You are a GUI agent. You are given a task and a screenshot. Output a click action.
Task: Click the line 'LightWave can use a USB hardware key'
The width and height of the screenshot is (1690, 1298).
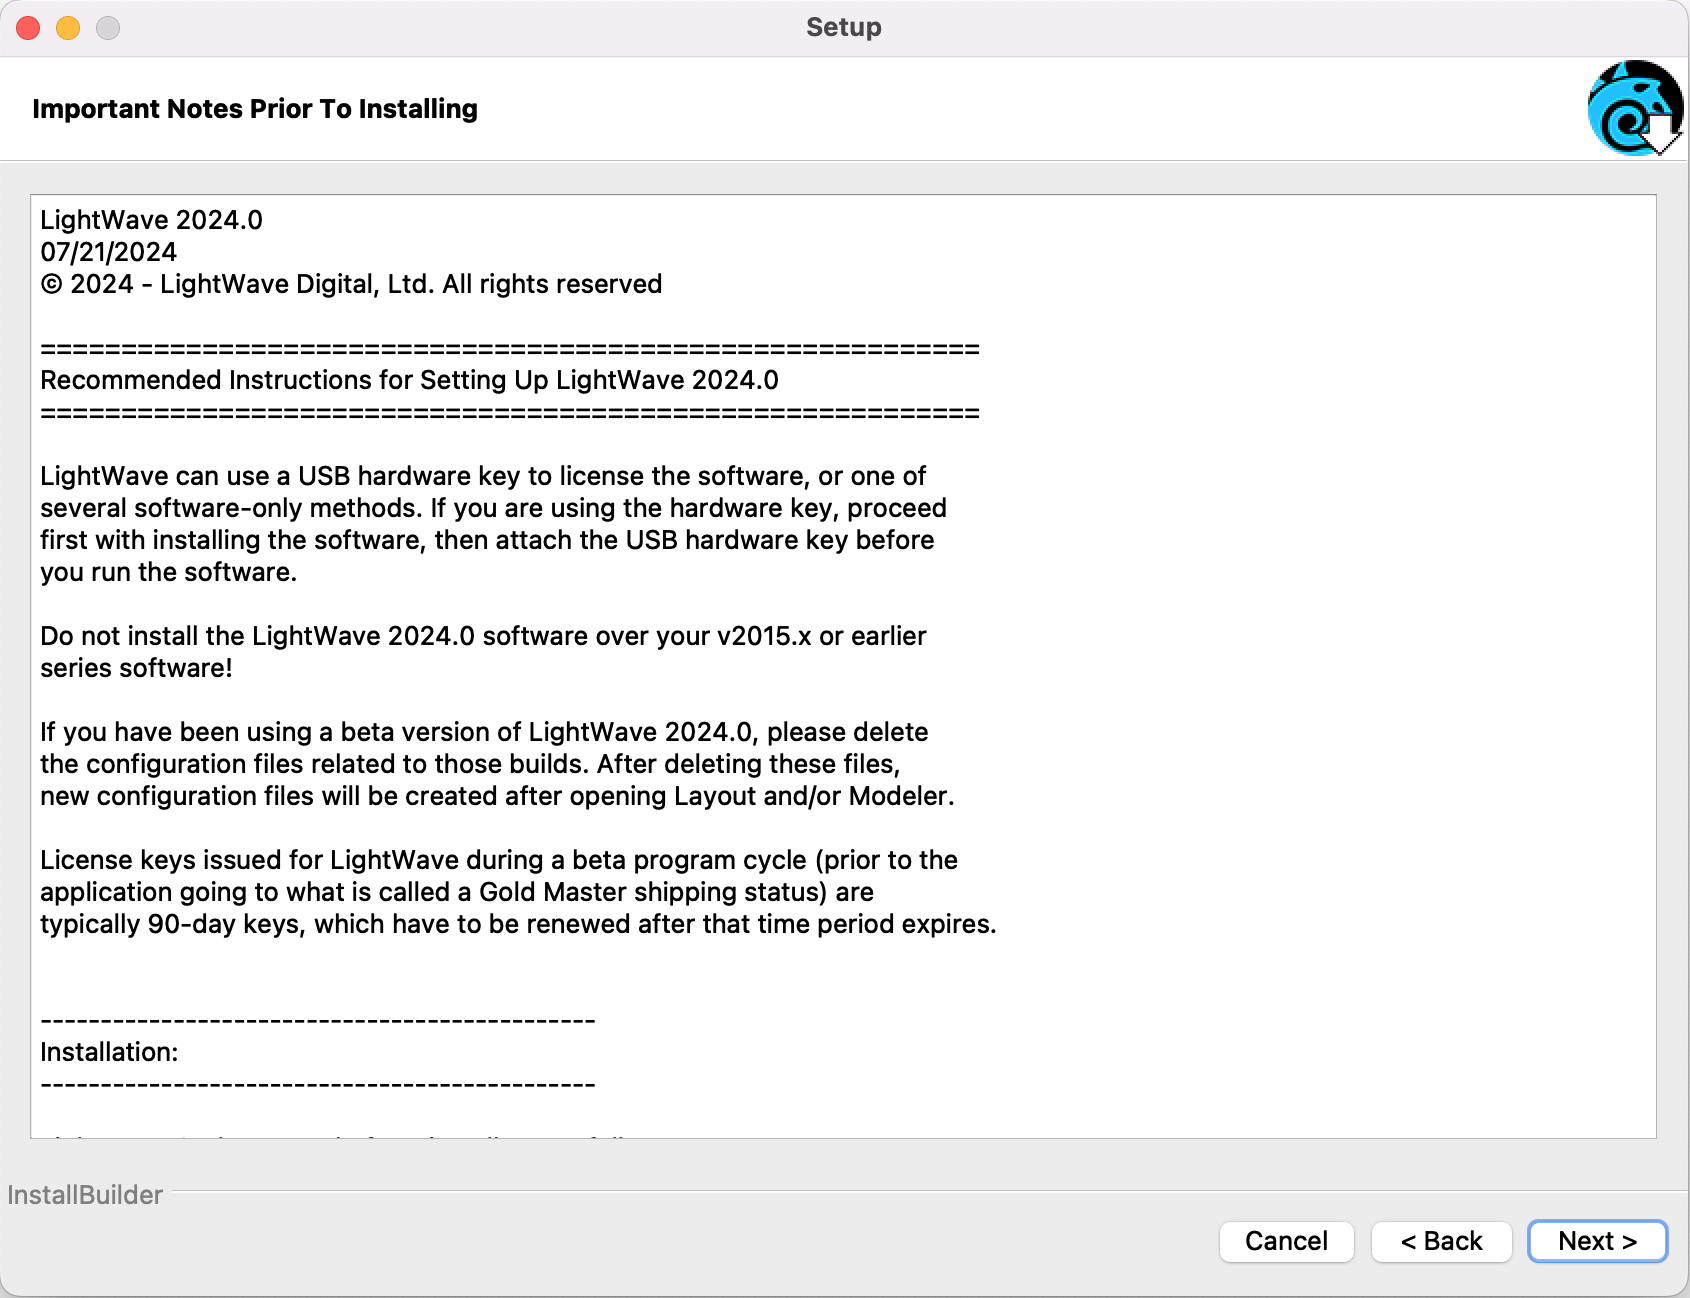click(x=483, y=476)
